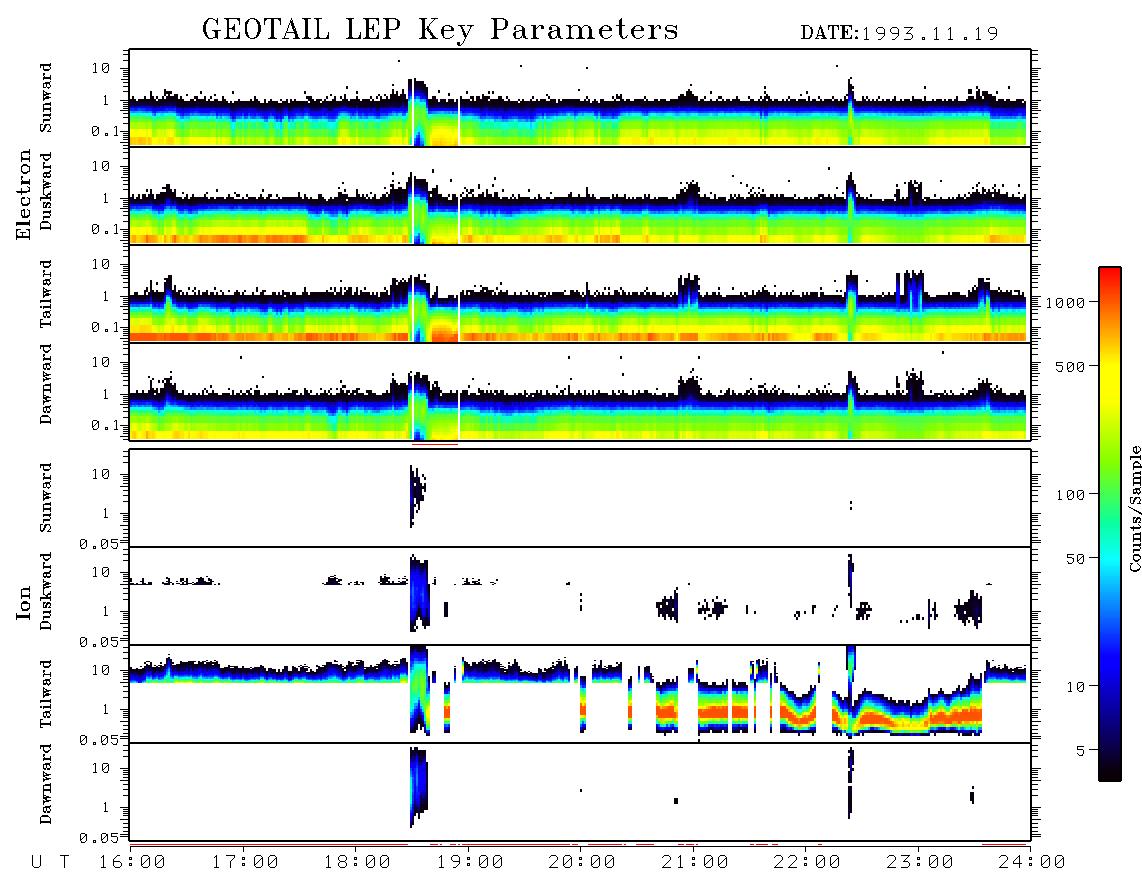The height and width of the screenshot is (880, 1142).
Task: Select the Electron "Dawnward" panel label
Action: point(46,384)
